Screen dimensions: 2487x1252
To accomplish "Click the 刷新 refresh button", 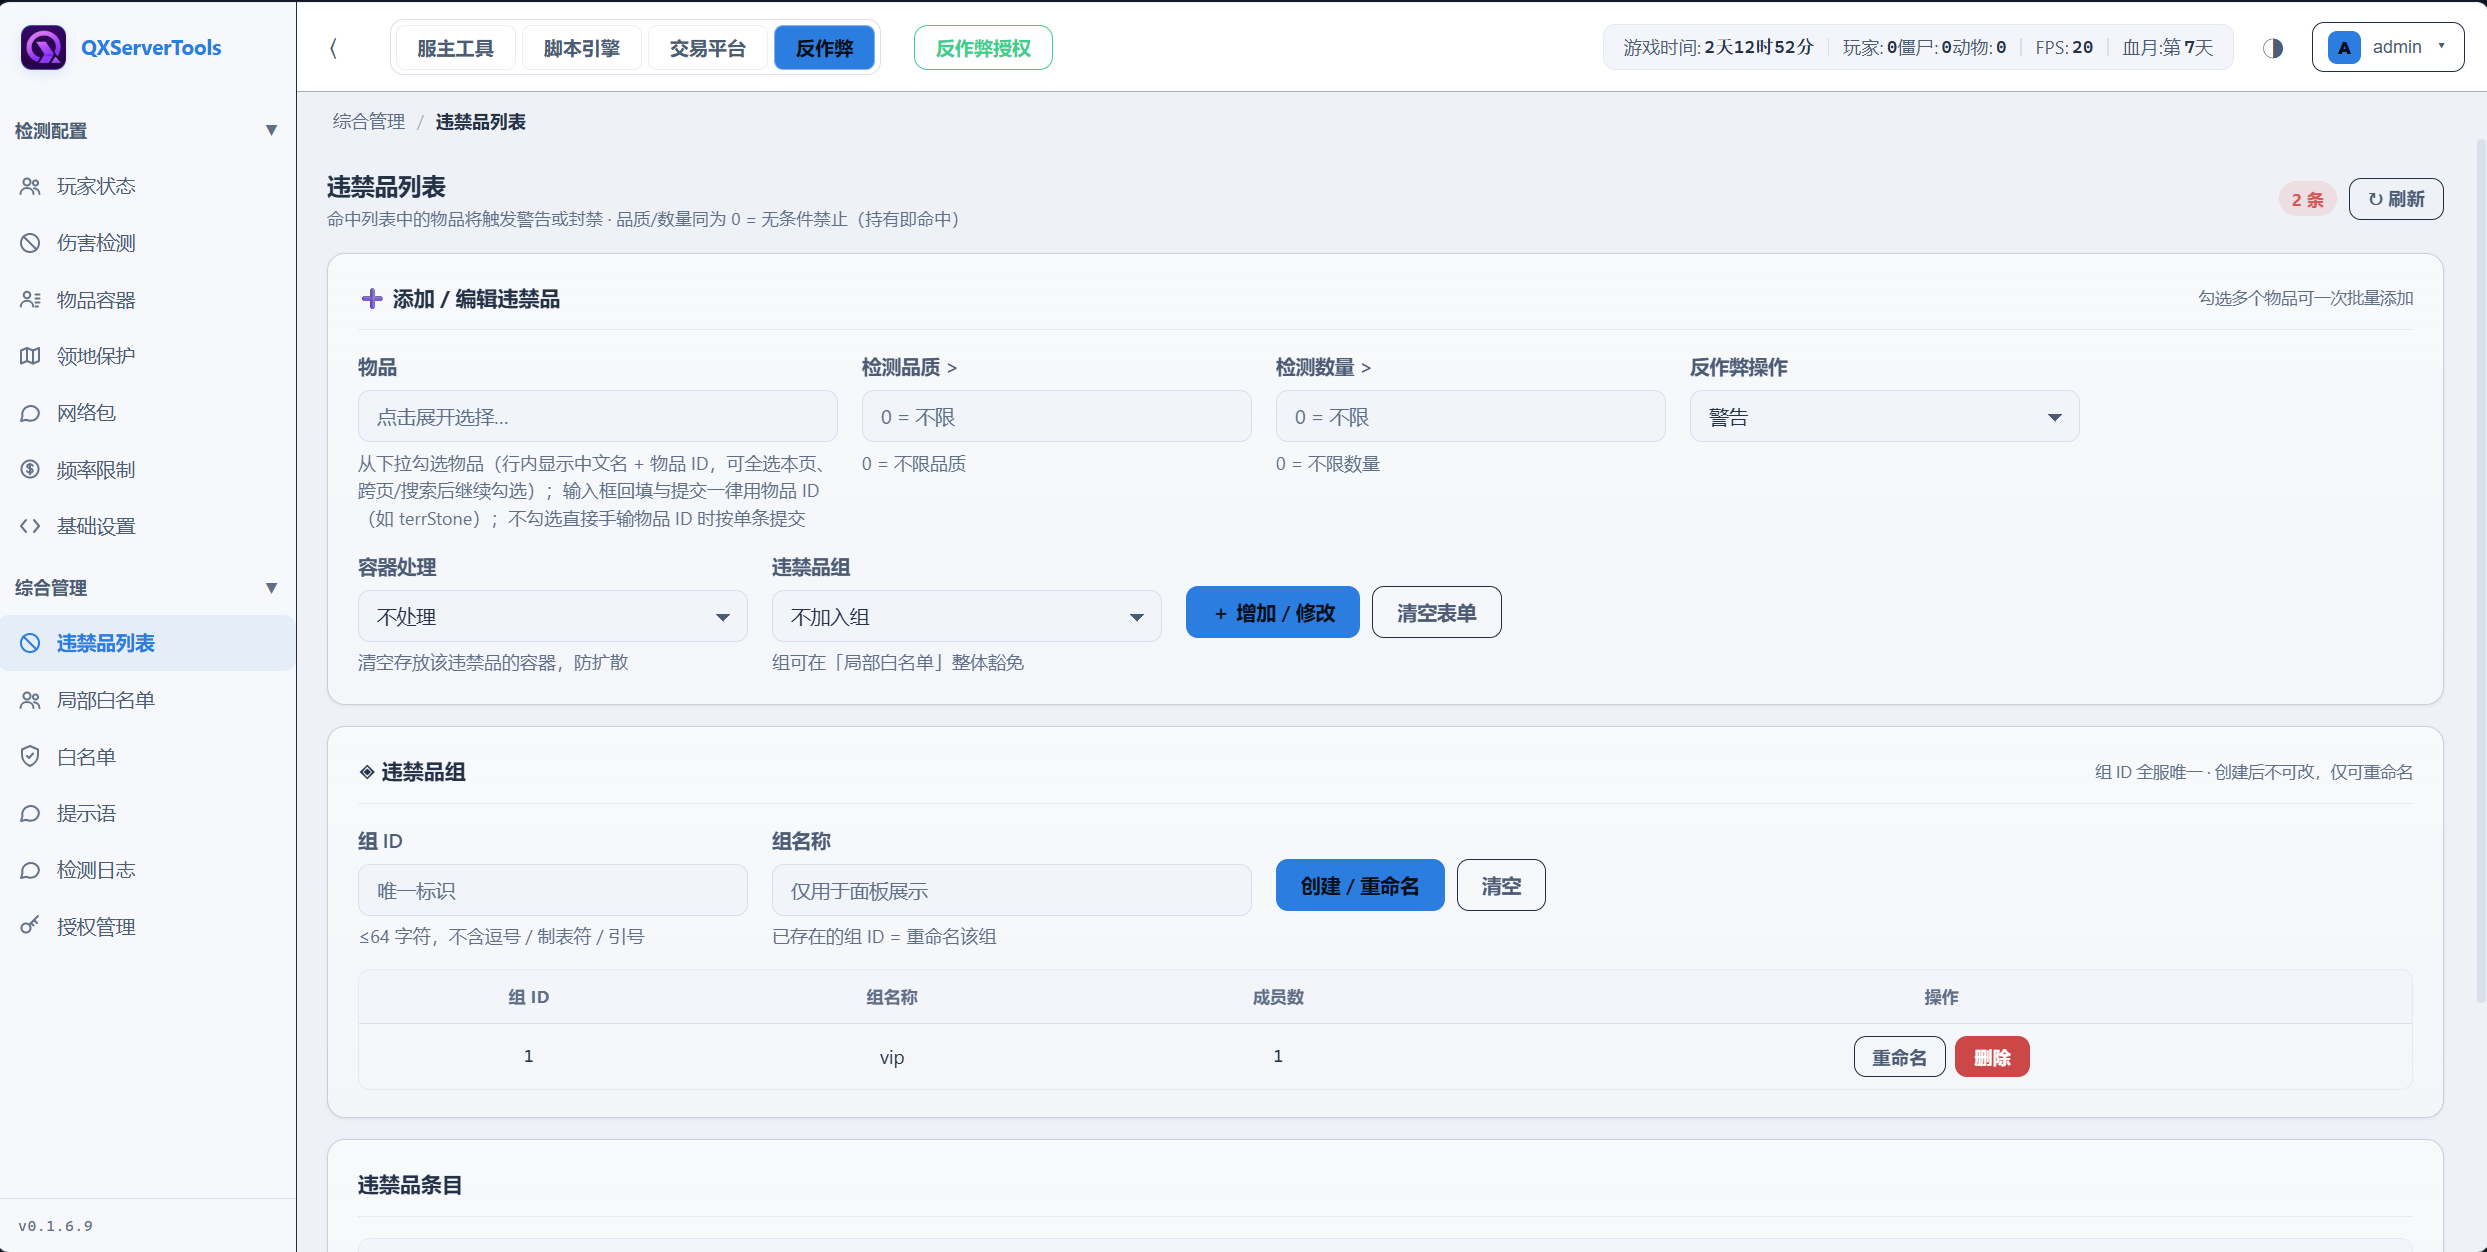I will pos(2395,199).
